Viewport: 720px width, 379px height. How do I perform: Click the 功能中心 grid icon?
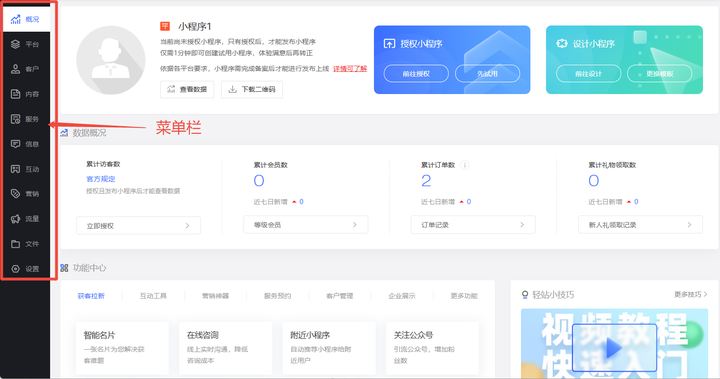pos(64,268)
